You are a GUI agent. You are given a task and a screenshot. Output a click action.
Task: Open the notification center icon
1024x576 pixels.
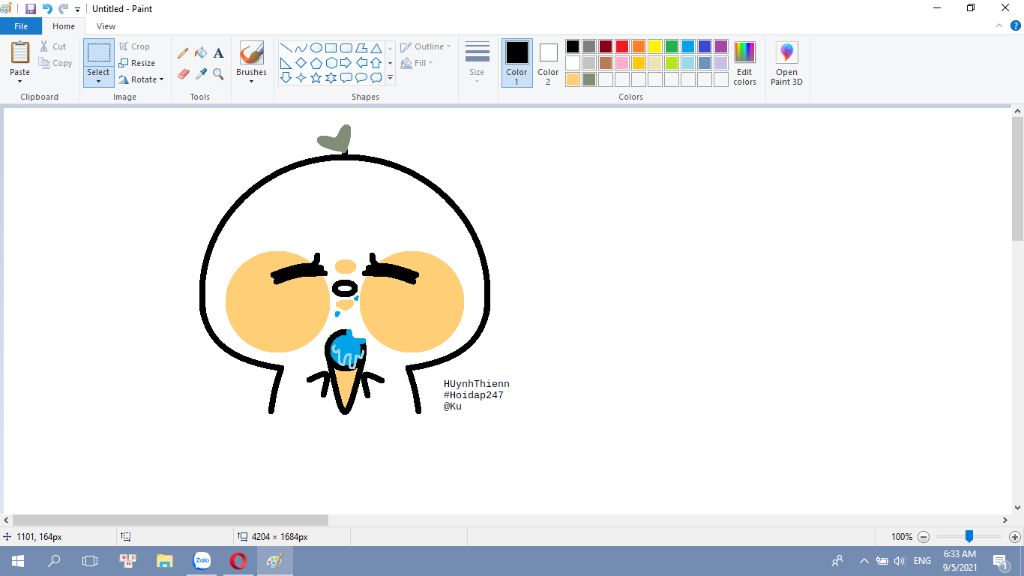coord(1000,561)
